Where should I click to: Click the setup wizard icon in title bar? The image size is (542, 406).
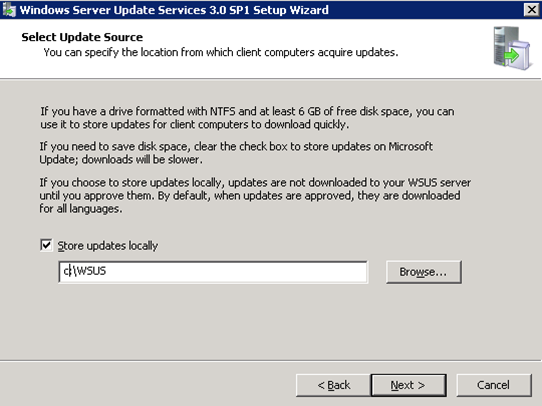[x=9, y=10]
